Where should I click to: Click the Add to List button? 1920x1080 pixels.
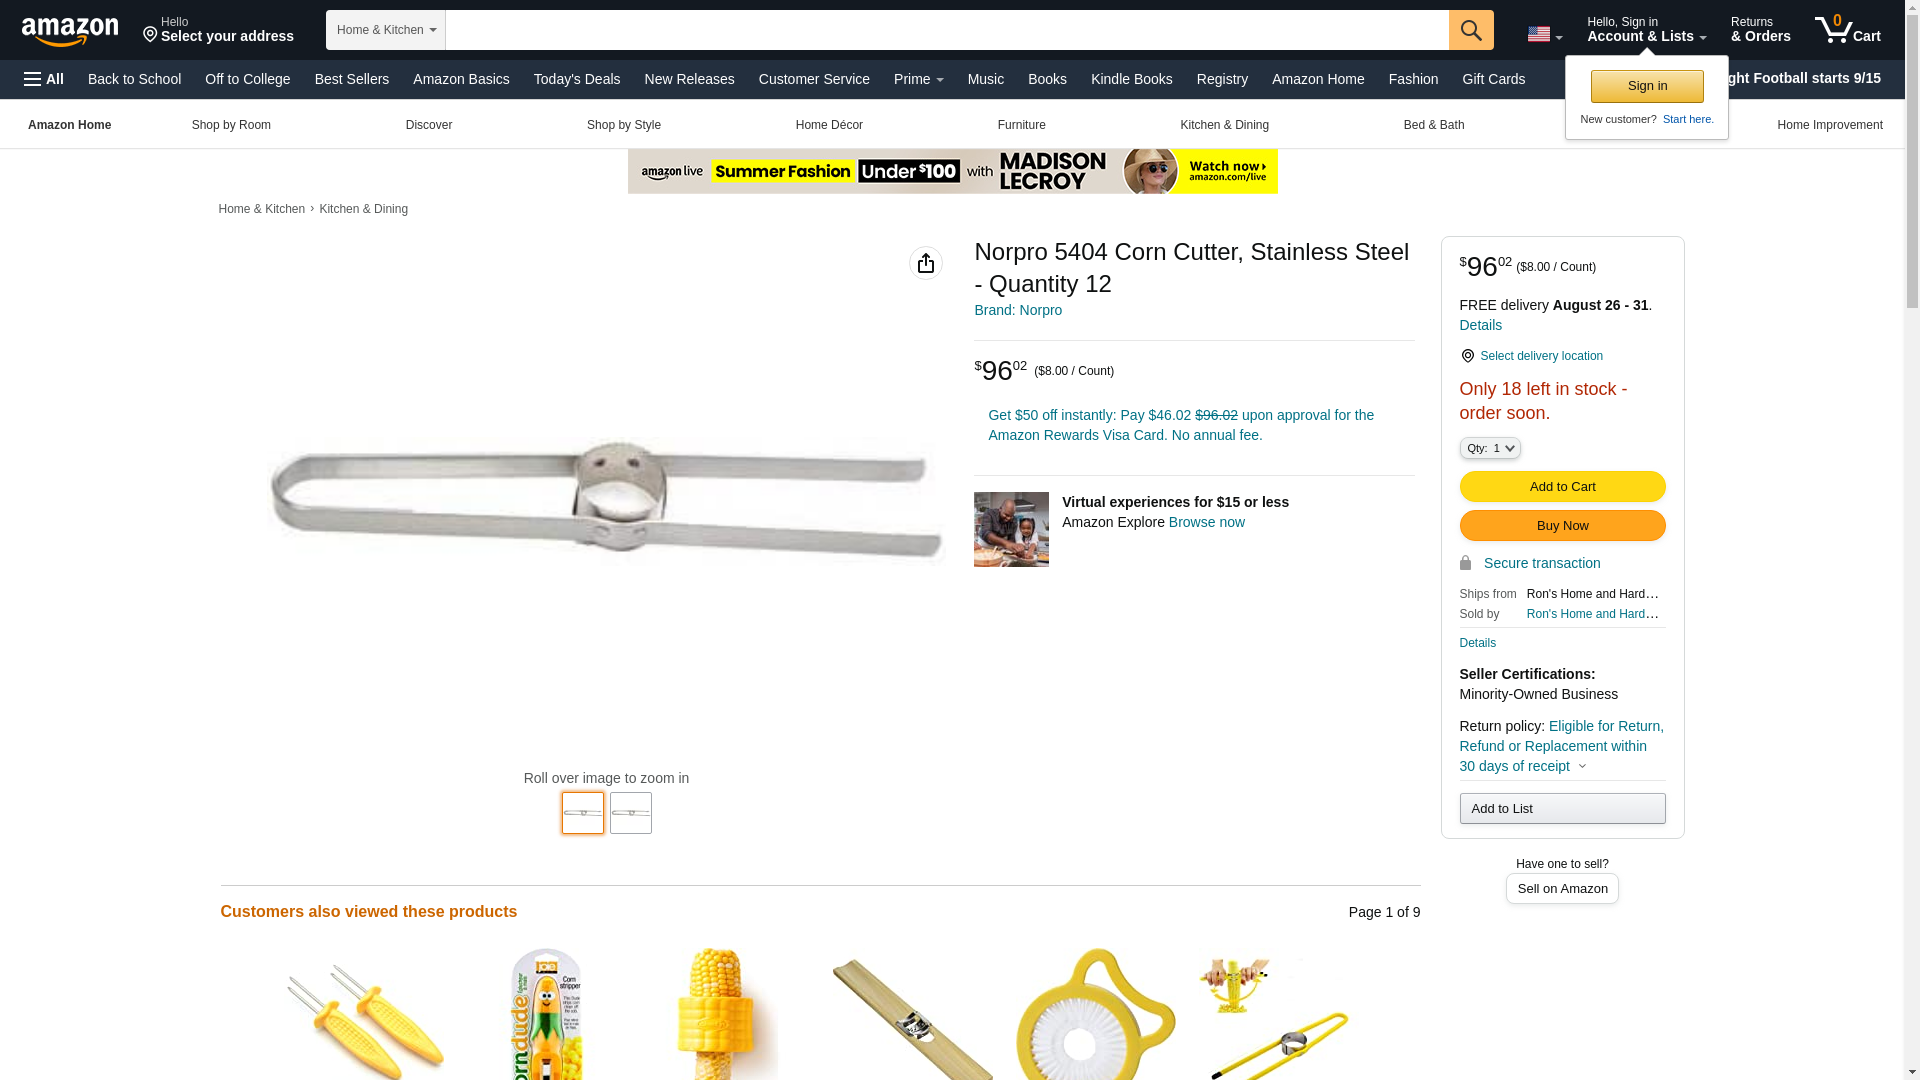[1562, 808]
